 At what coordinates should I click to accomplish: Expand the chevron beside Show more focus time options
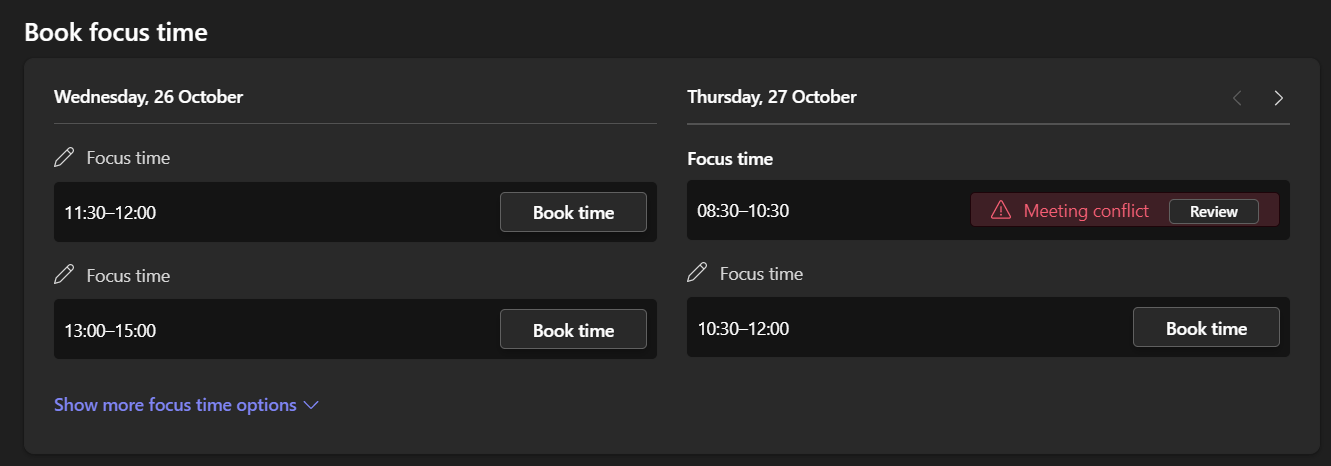tap(310, 405)
